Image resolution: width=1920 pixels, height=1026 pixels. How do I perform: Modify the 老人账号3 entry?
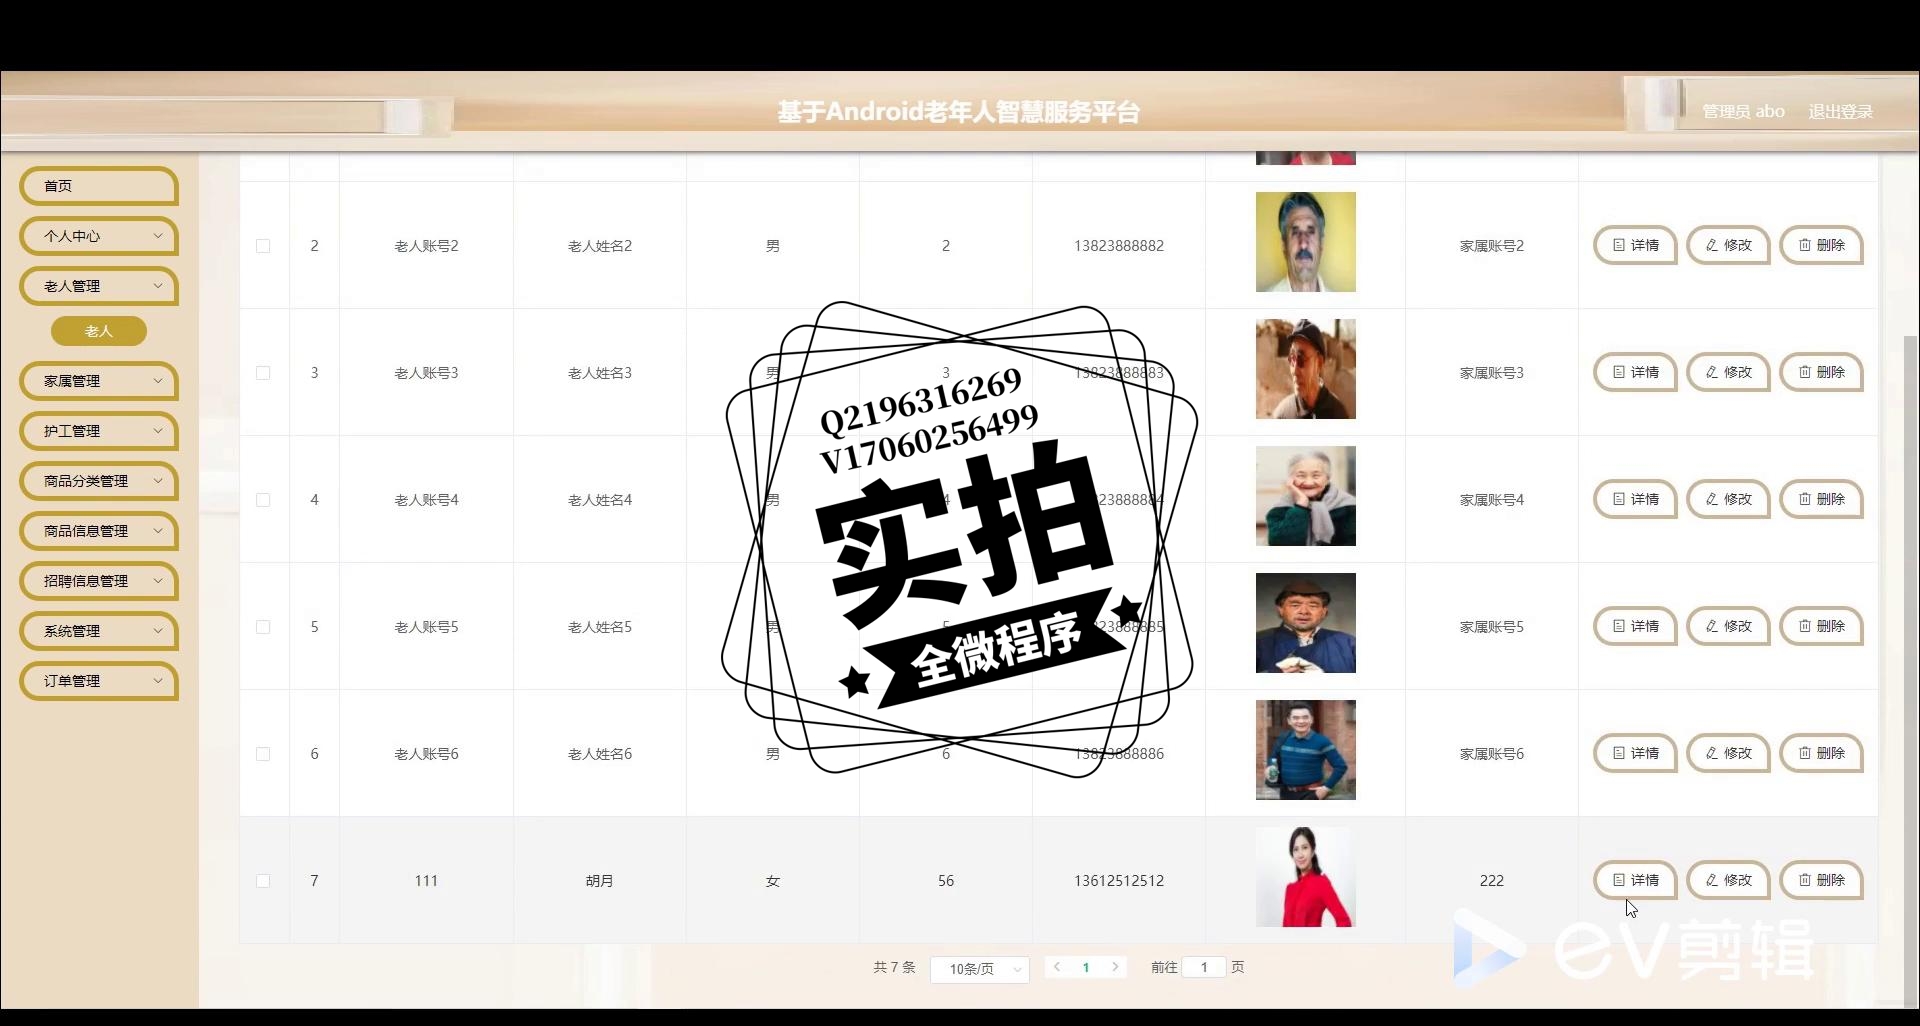pyautogui.click(x=1728, y=372)
